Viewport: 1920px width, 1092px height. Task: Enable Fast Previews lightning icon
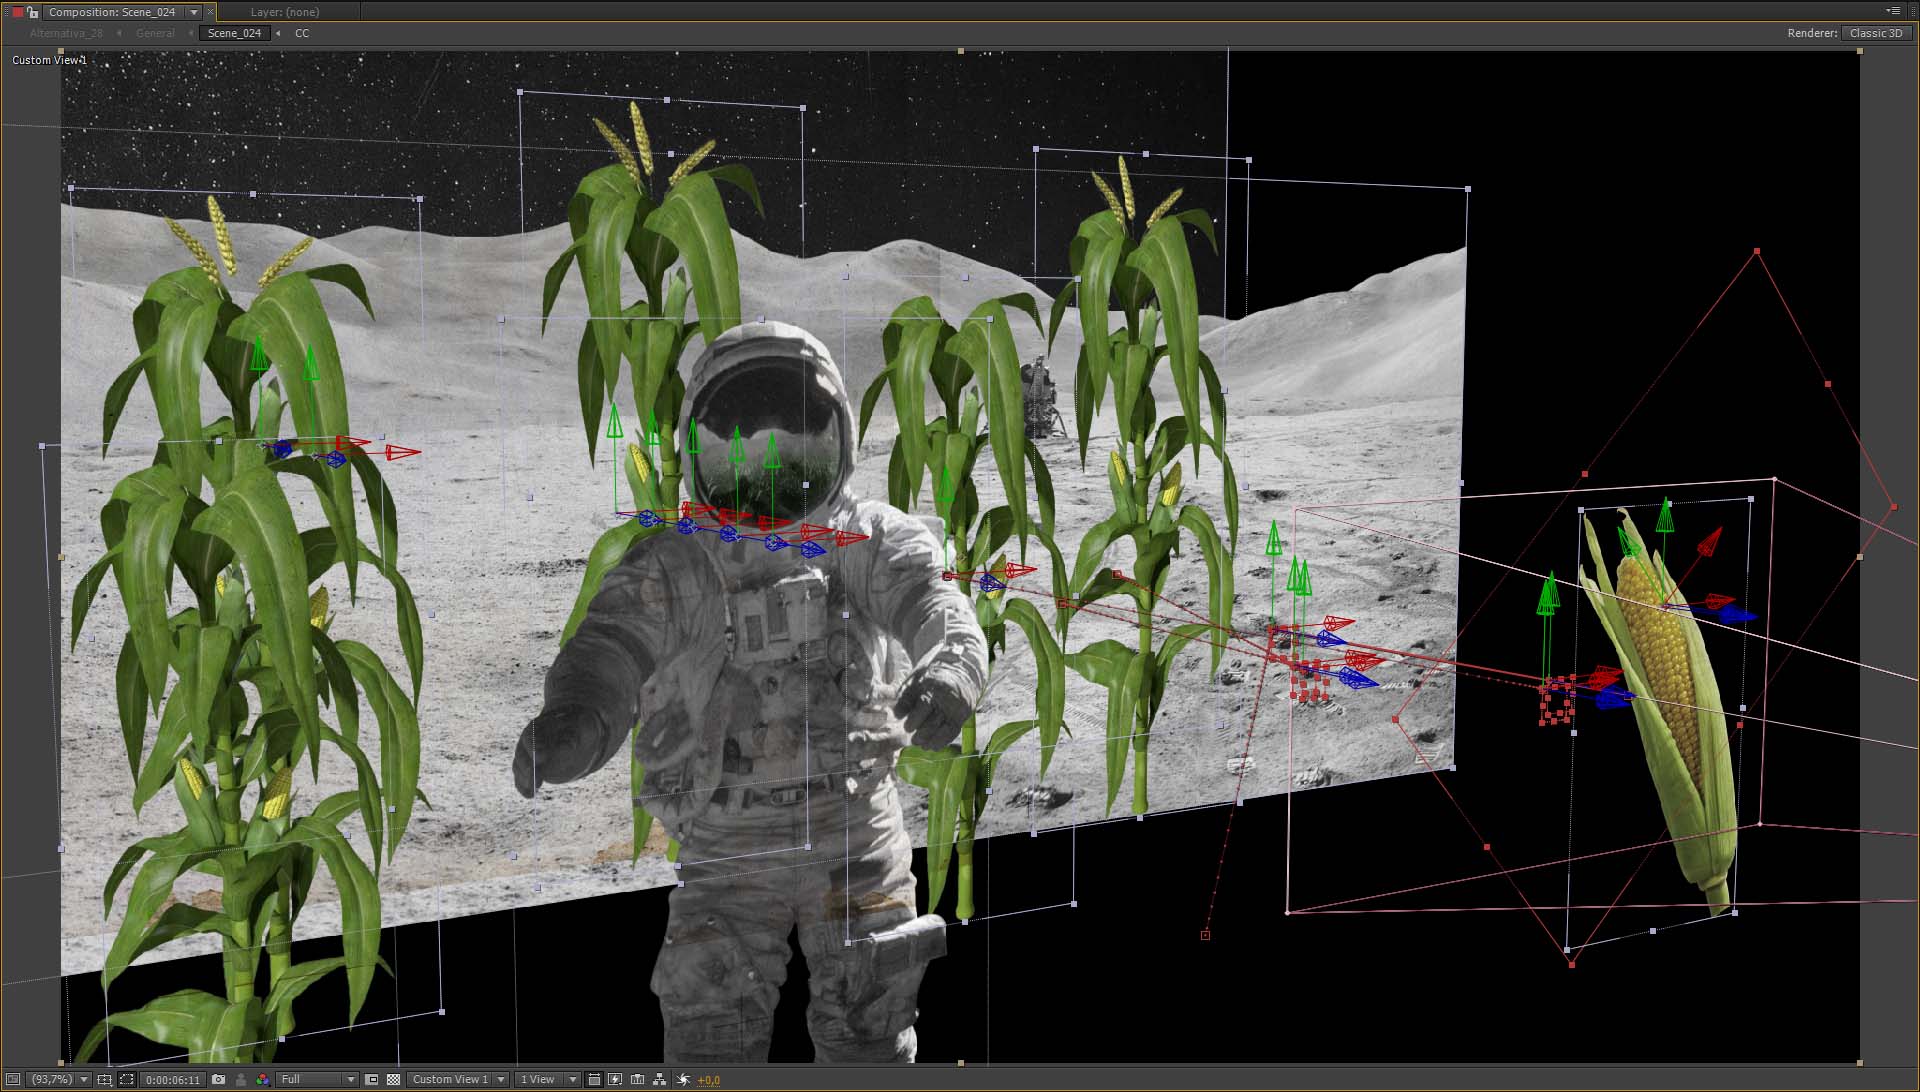coord(615,1079)
